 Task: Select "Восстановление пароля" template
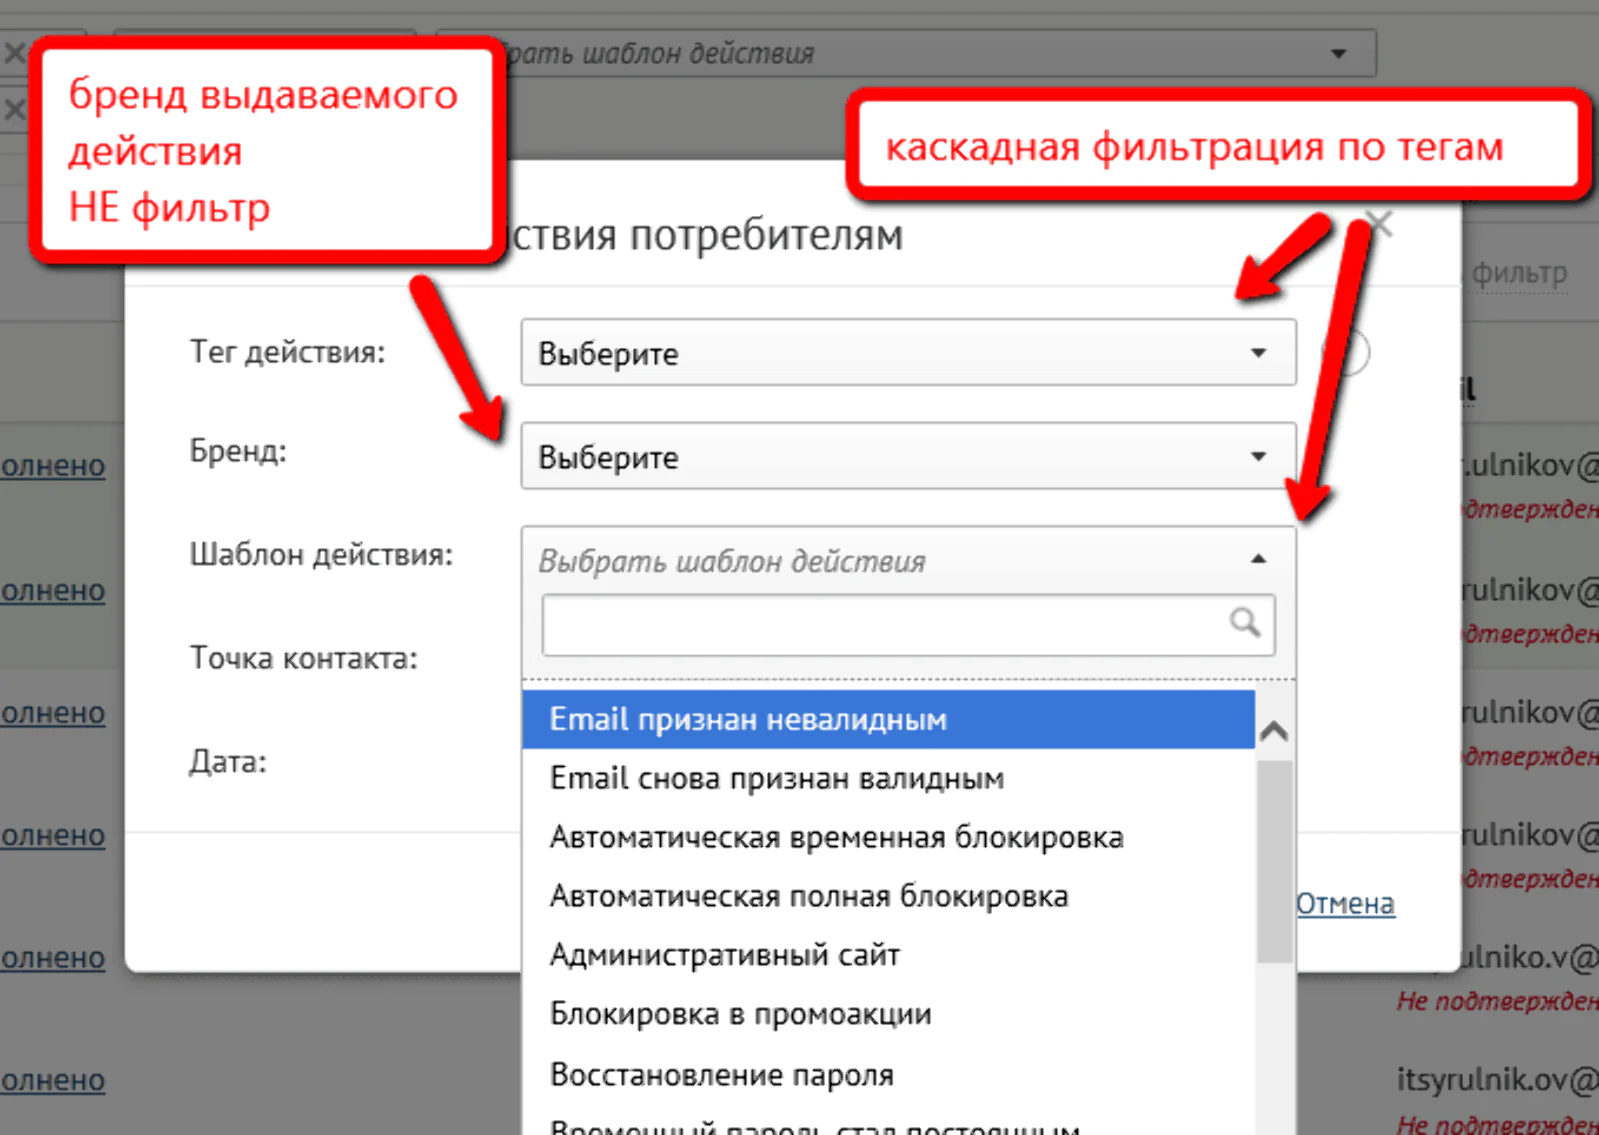click(721, 1075)
